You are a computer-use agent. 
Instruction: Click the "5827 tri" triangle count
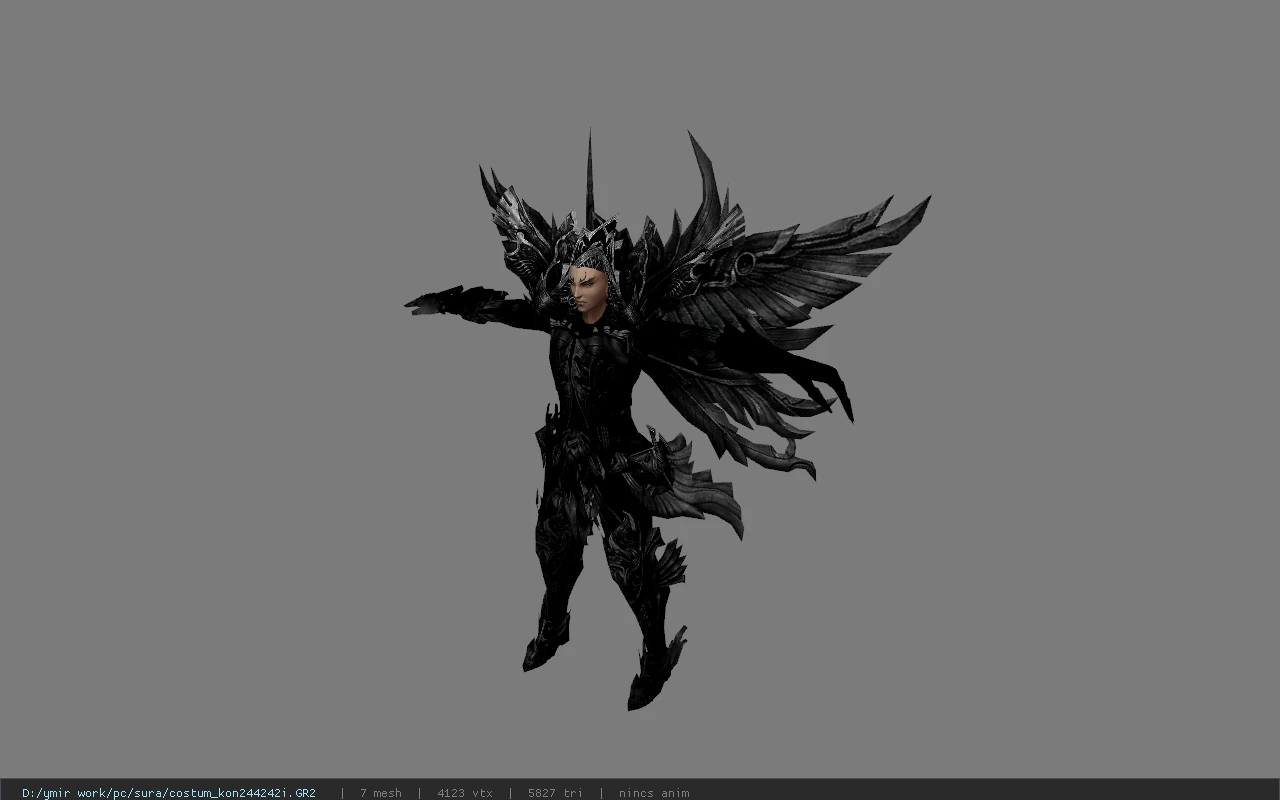pos(555,793)
